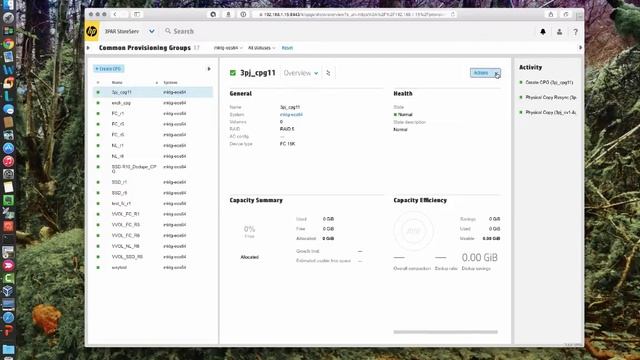Click the Reset filters link
This screenshot has height=360, width=640.
point(287,48)
